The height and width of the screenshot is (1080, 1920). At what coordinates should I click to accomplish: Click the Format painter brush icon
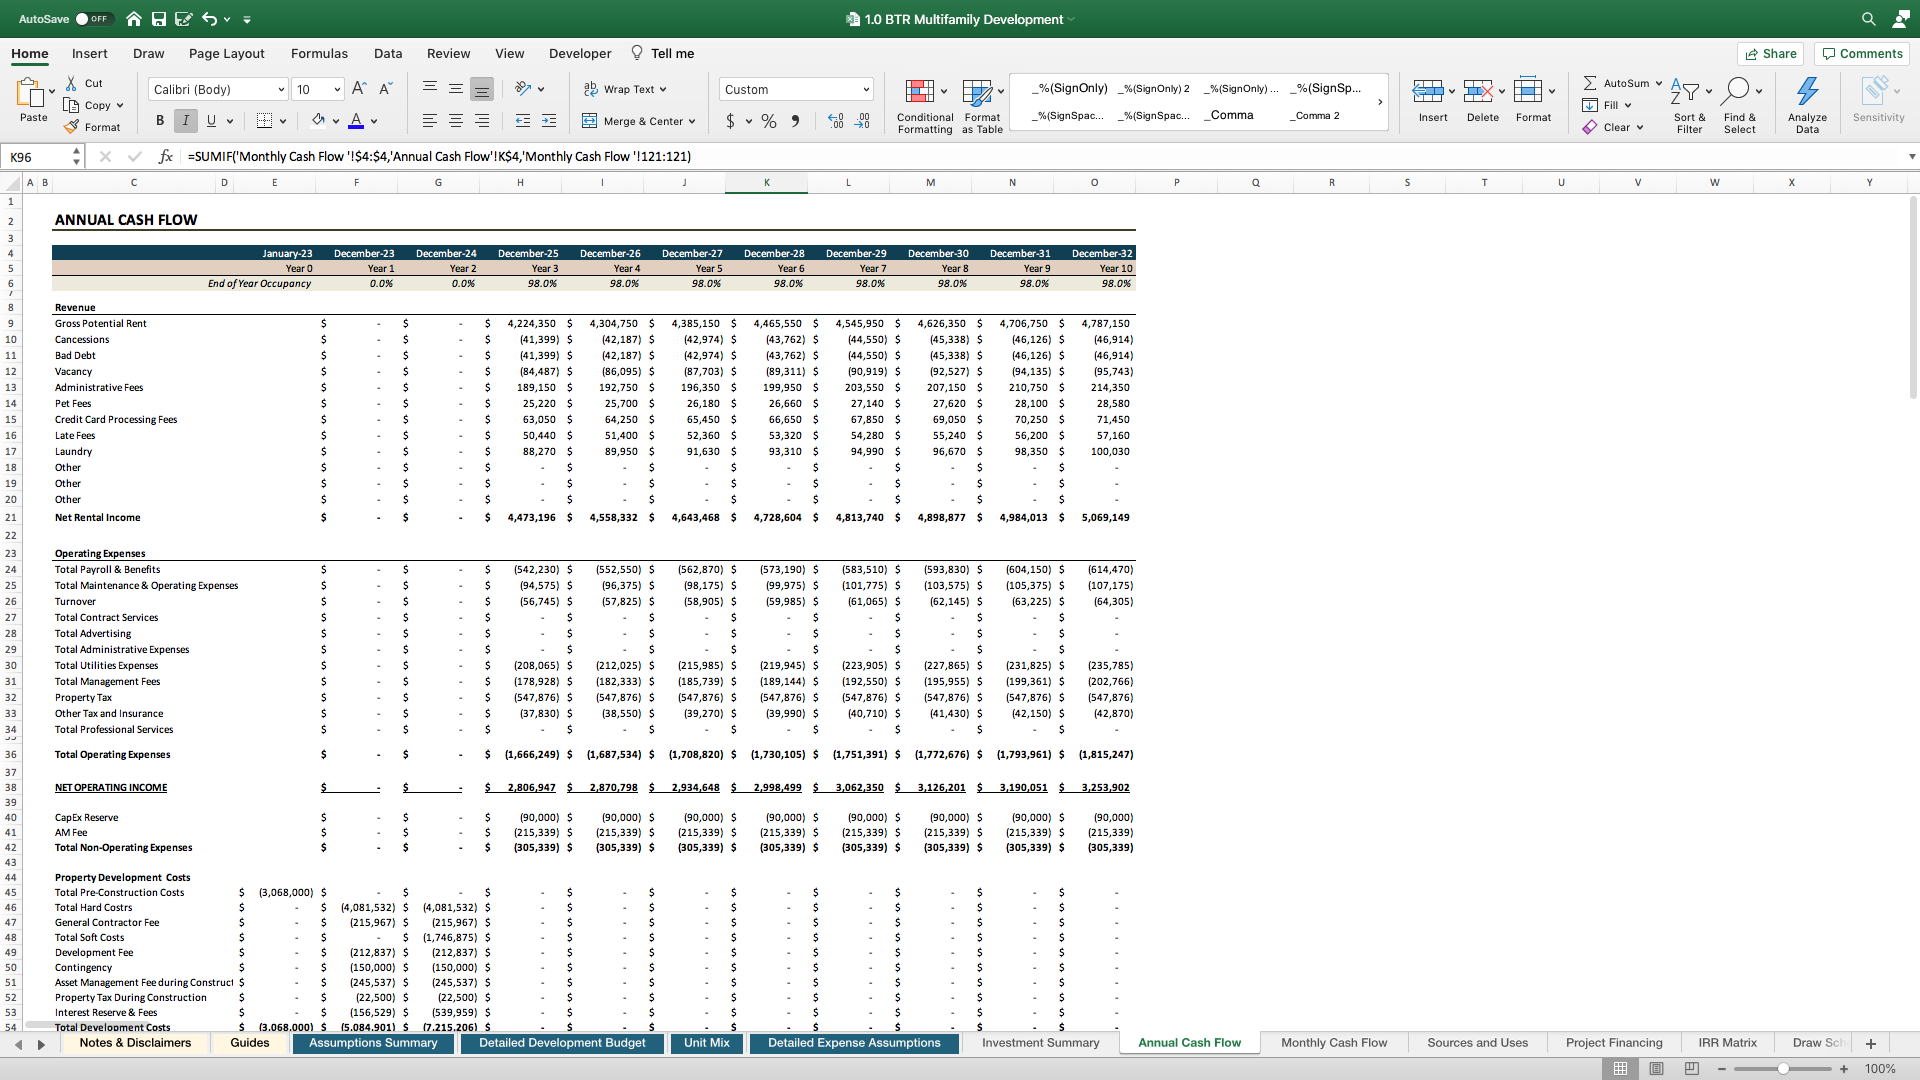[71, 127]
